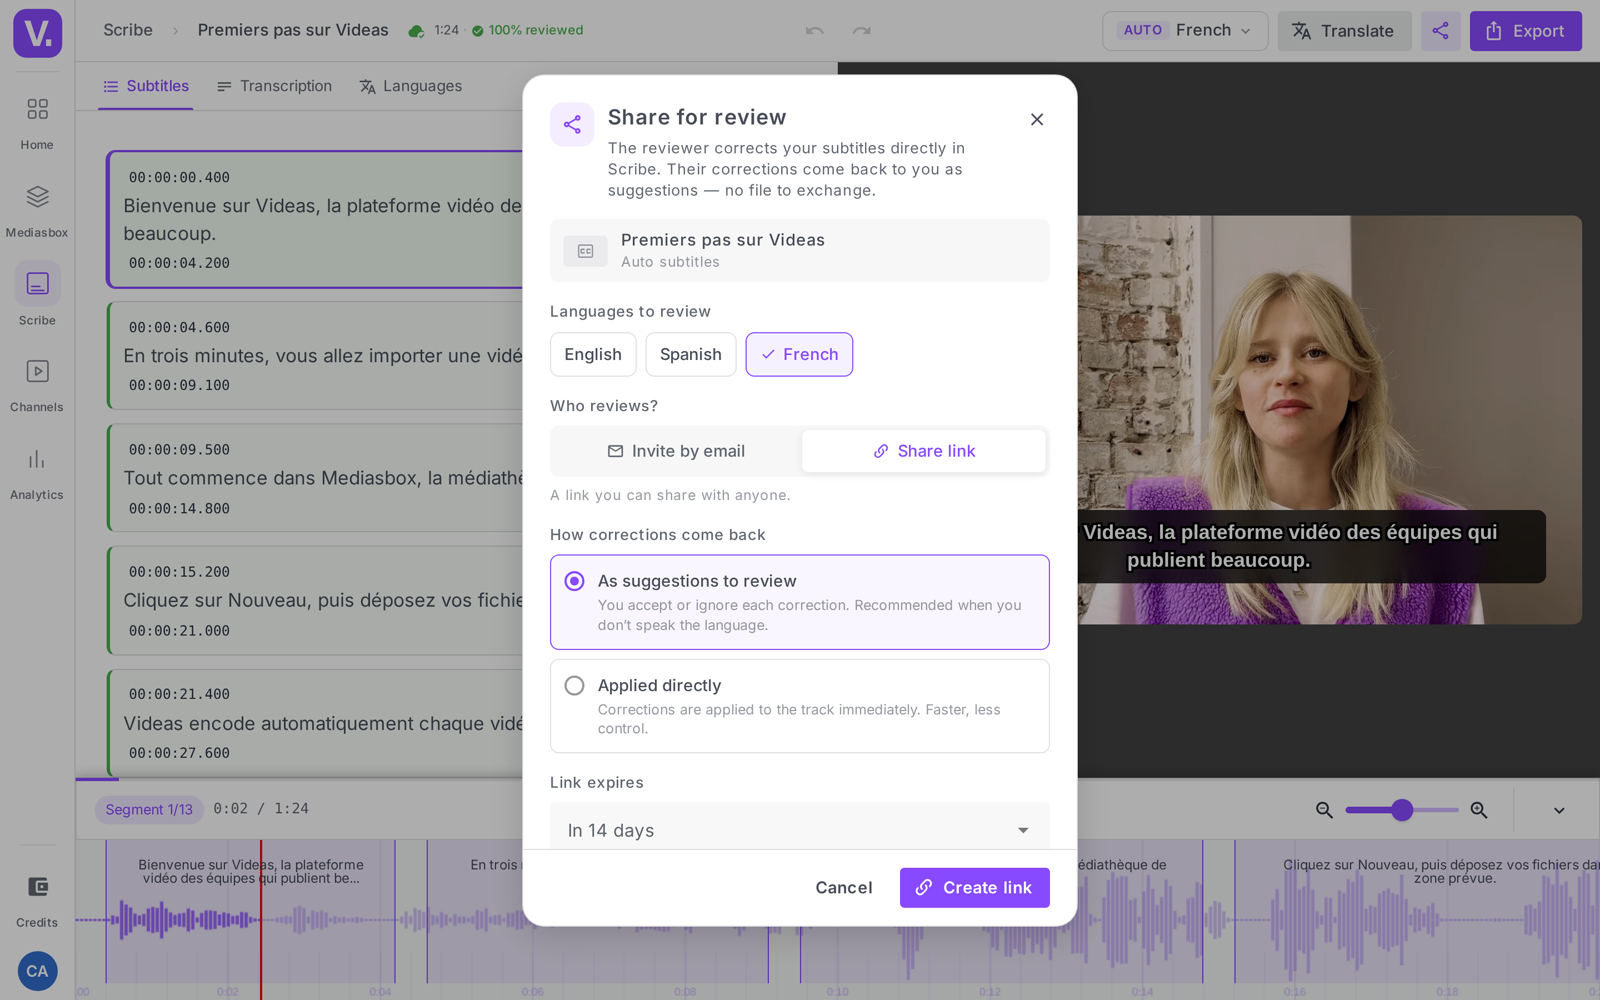Click the purple share icon in header

coord(1440,31)
